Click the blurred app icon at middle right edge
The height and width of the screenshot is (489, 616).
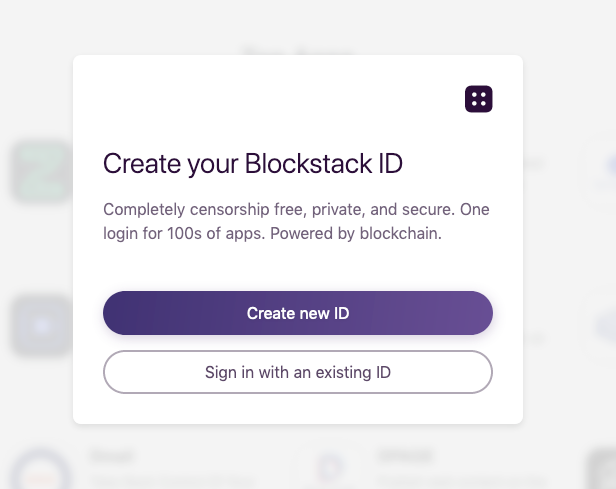[x=603, y=326]
